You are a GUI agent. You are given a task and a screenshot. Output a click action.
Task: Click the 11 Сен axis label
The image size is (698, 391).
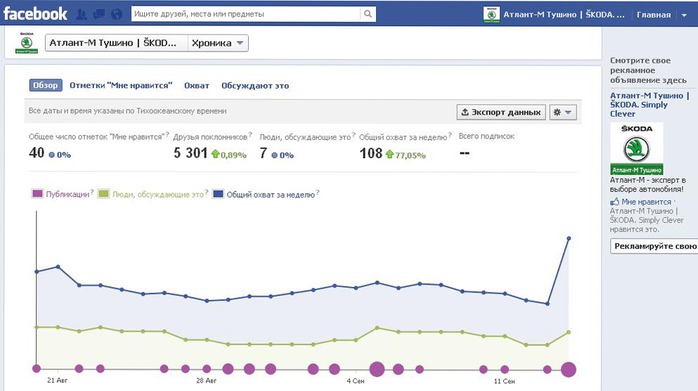coord(504,381)
